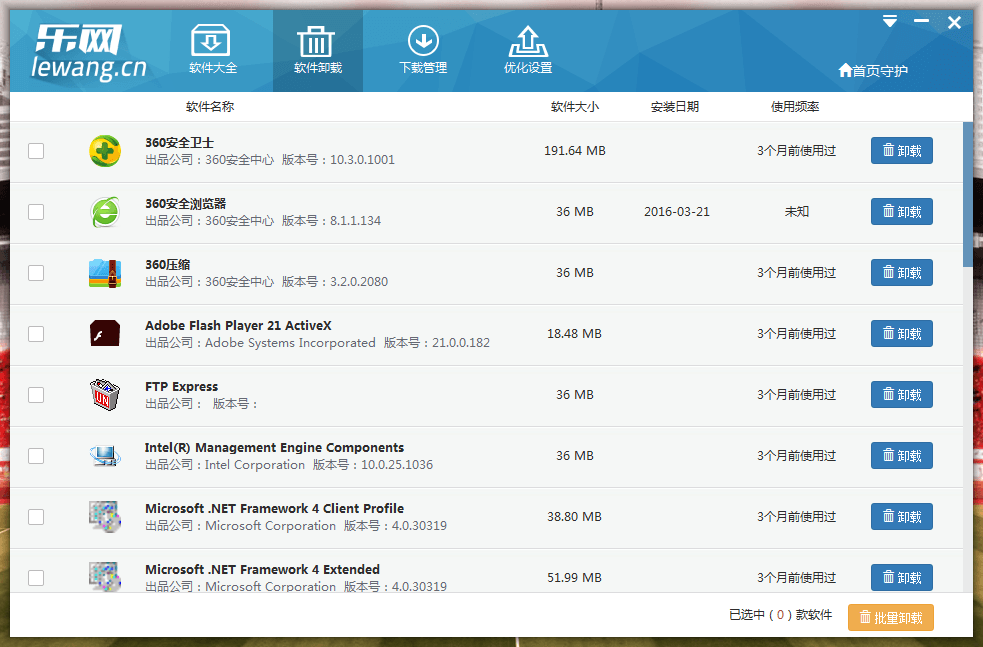Uninstall Microsoft .NET Framework 4 Extended
The width and height of the screenshot is (983, 647).
pos(902,577)
